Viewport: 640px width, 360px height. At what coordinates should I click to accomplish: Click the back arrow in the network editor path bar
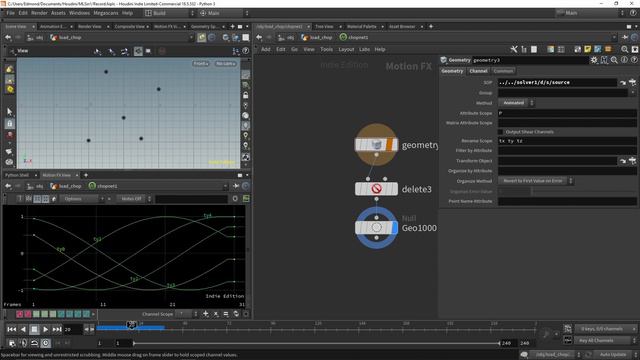[x=259, y=38]
